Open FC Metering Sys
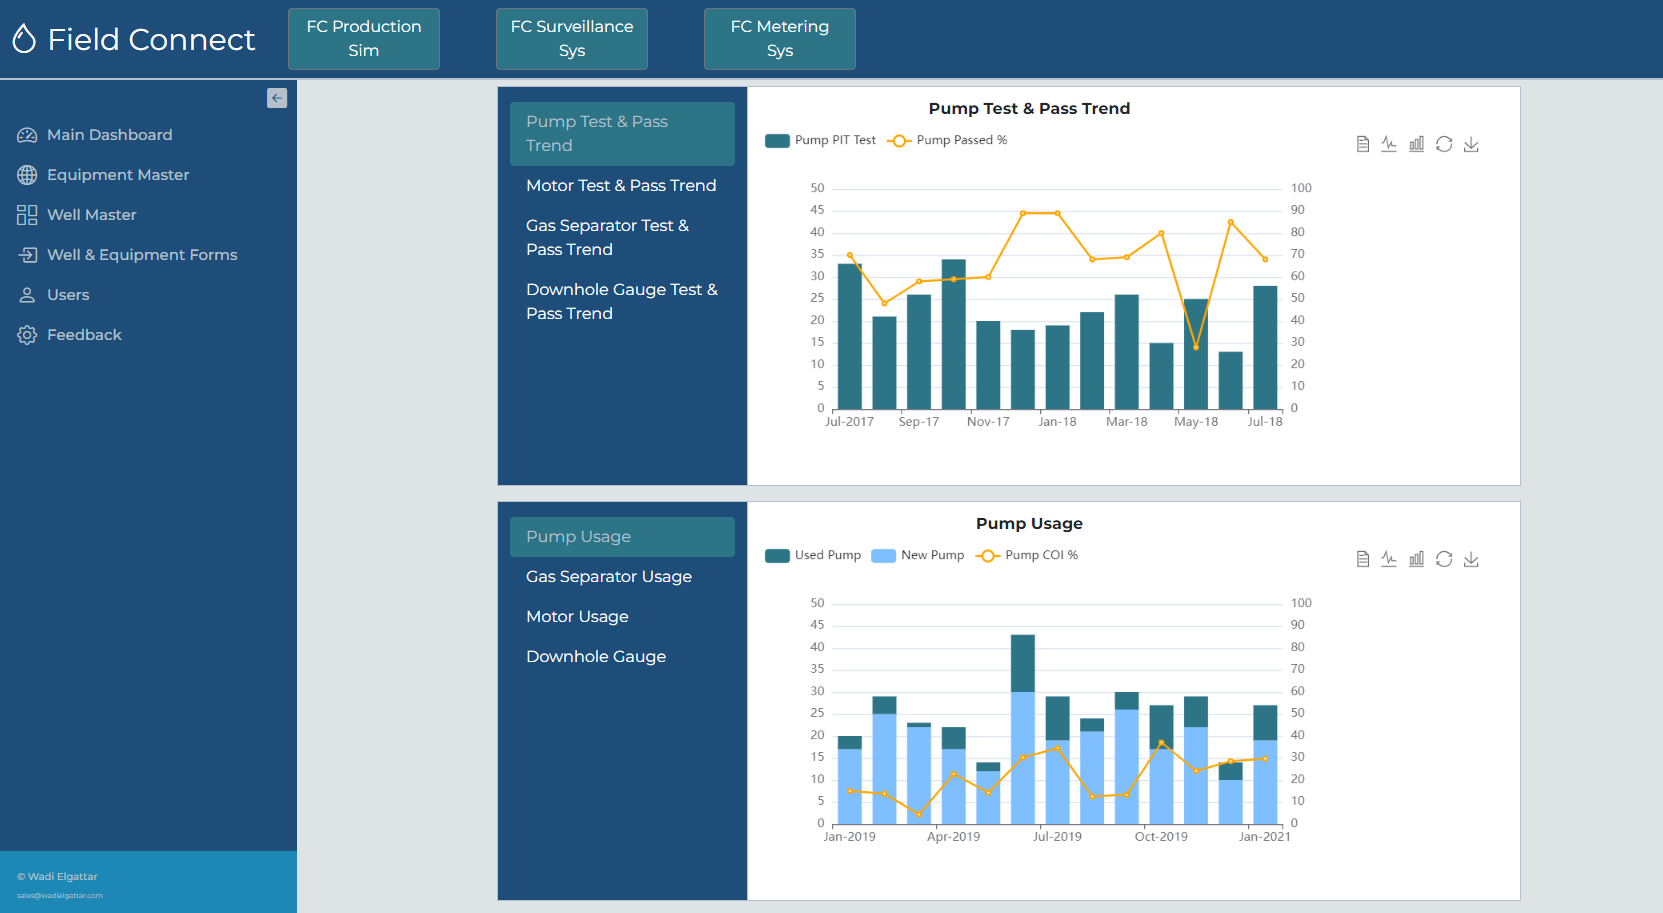This screenshot has width=1663, height=913. pos(780,39)
